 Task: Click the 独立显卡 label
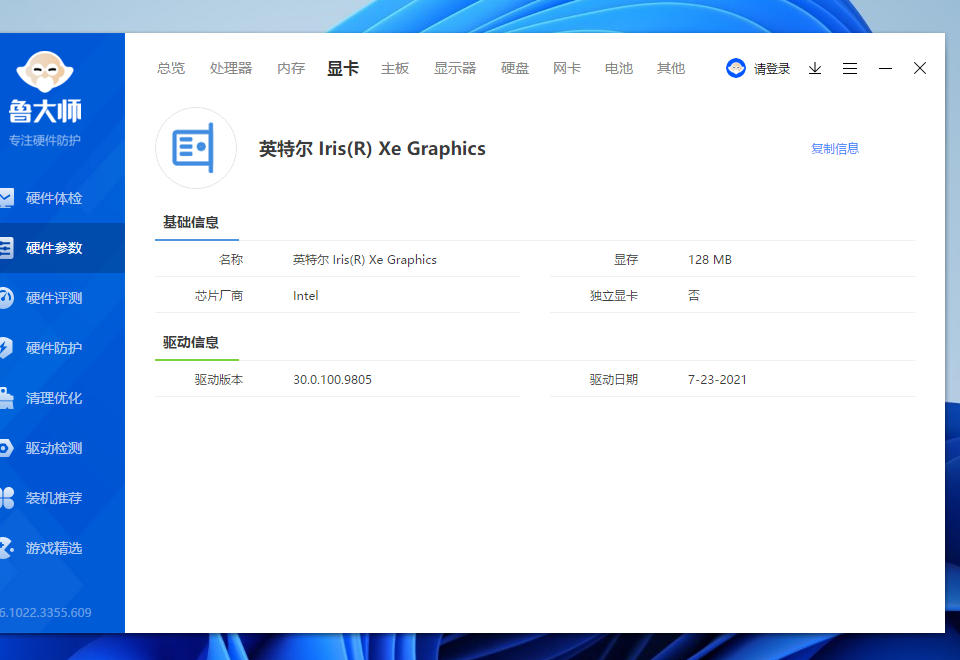[x=613, y=296]
